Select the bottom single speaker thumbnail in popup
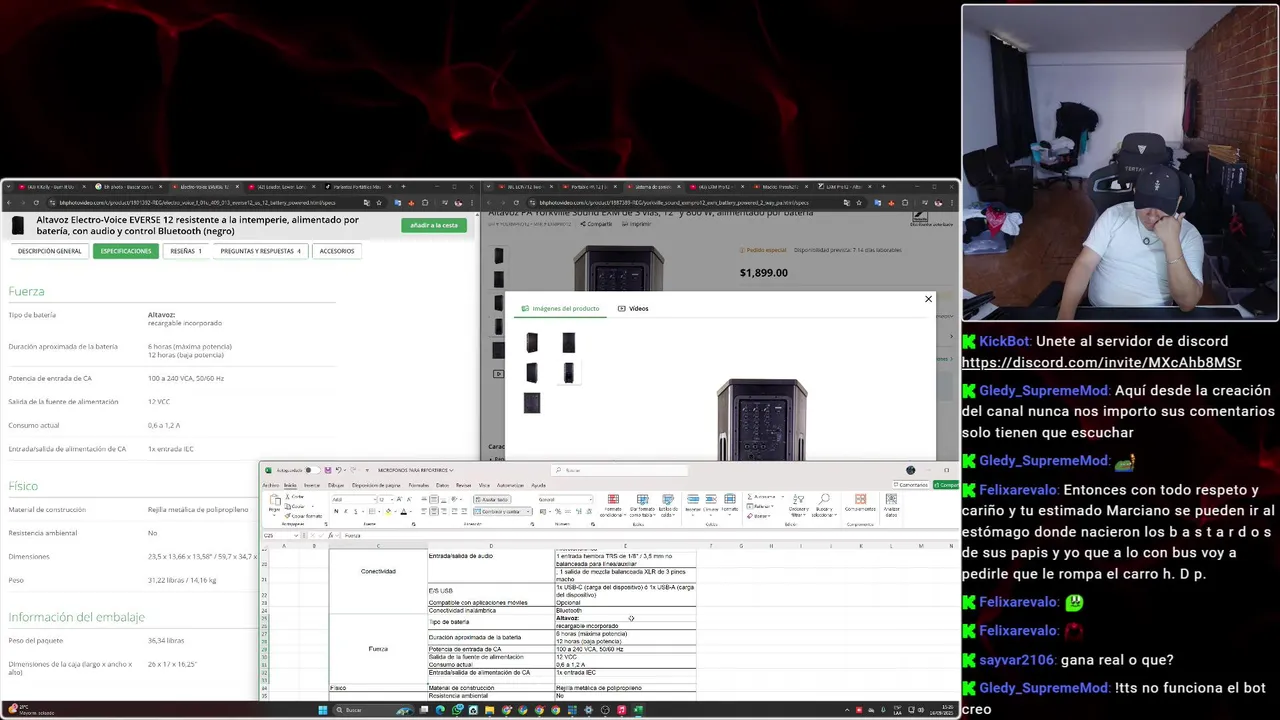 click(532, 403)
